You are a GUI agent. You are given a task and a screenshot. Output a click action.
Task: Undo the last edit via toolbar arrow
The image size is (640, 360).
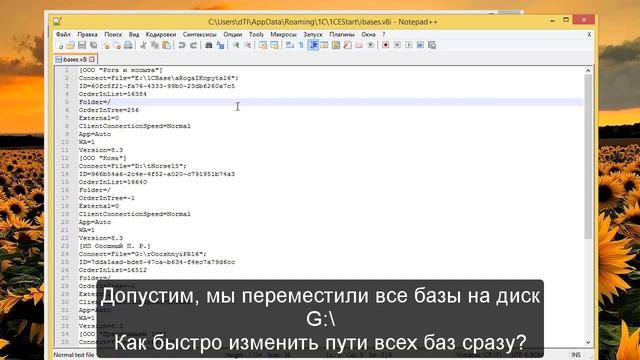[x=182, y=45]
